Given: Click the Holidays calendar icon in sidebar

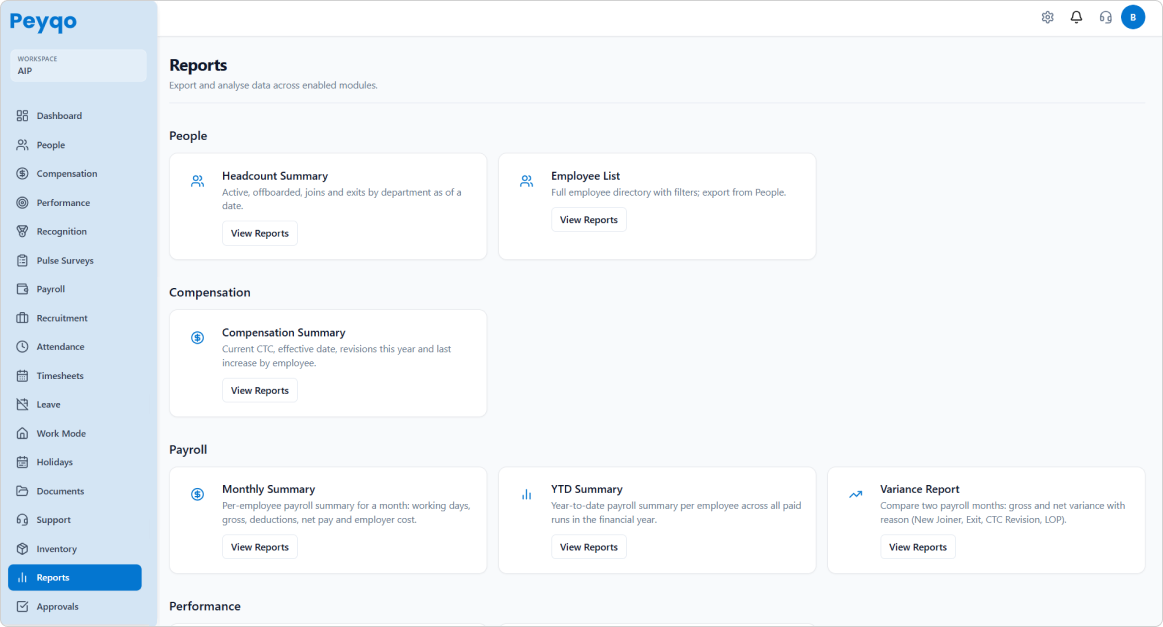Looking at the screenshot, I should tap(22, 462).
